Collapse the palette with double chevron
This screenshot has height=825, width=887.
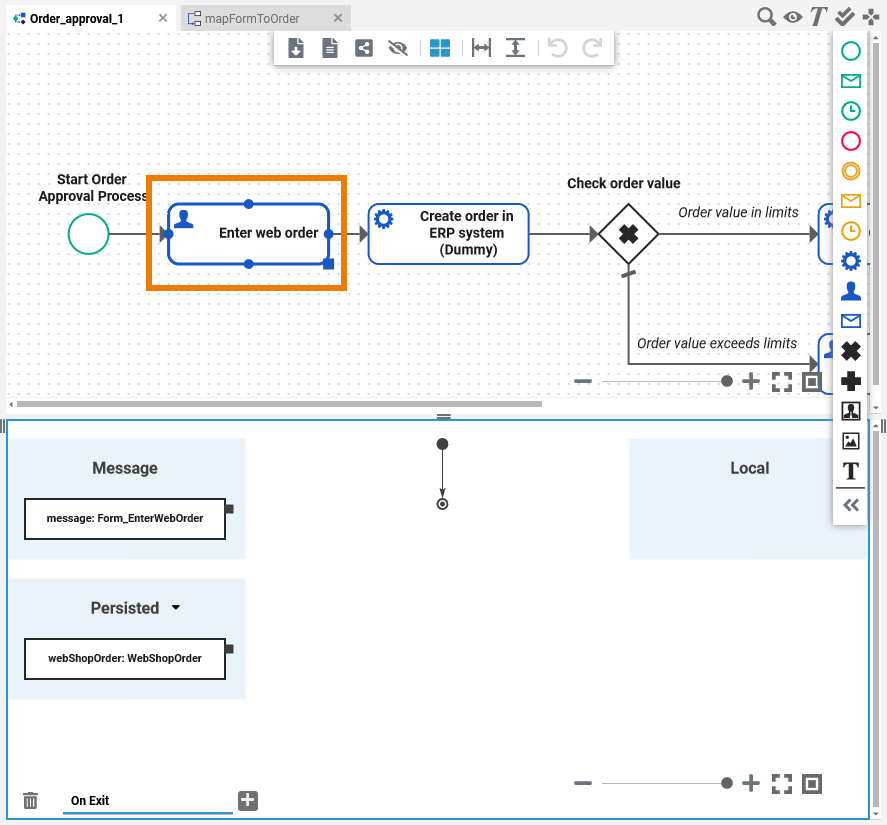[x=850, y=505]
